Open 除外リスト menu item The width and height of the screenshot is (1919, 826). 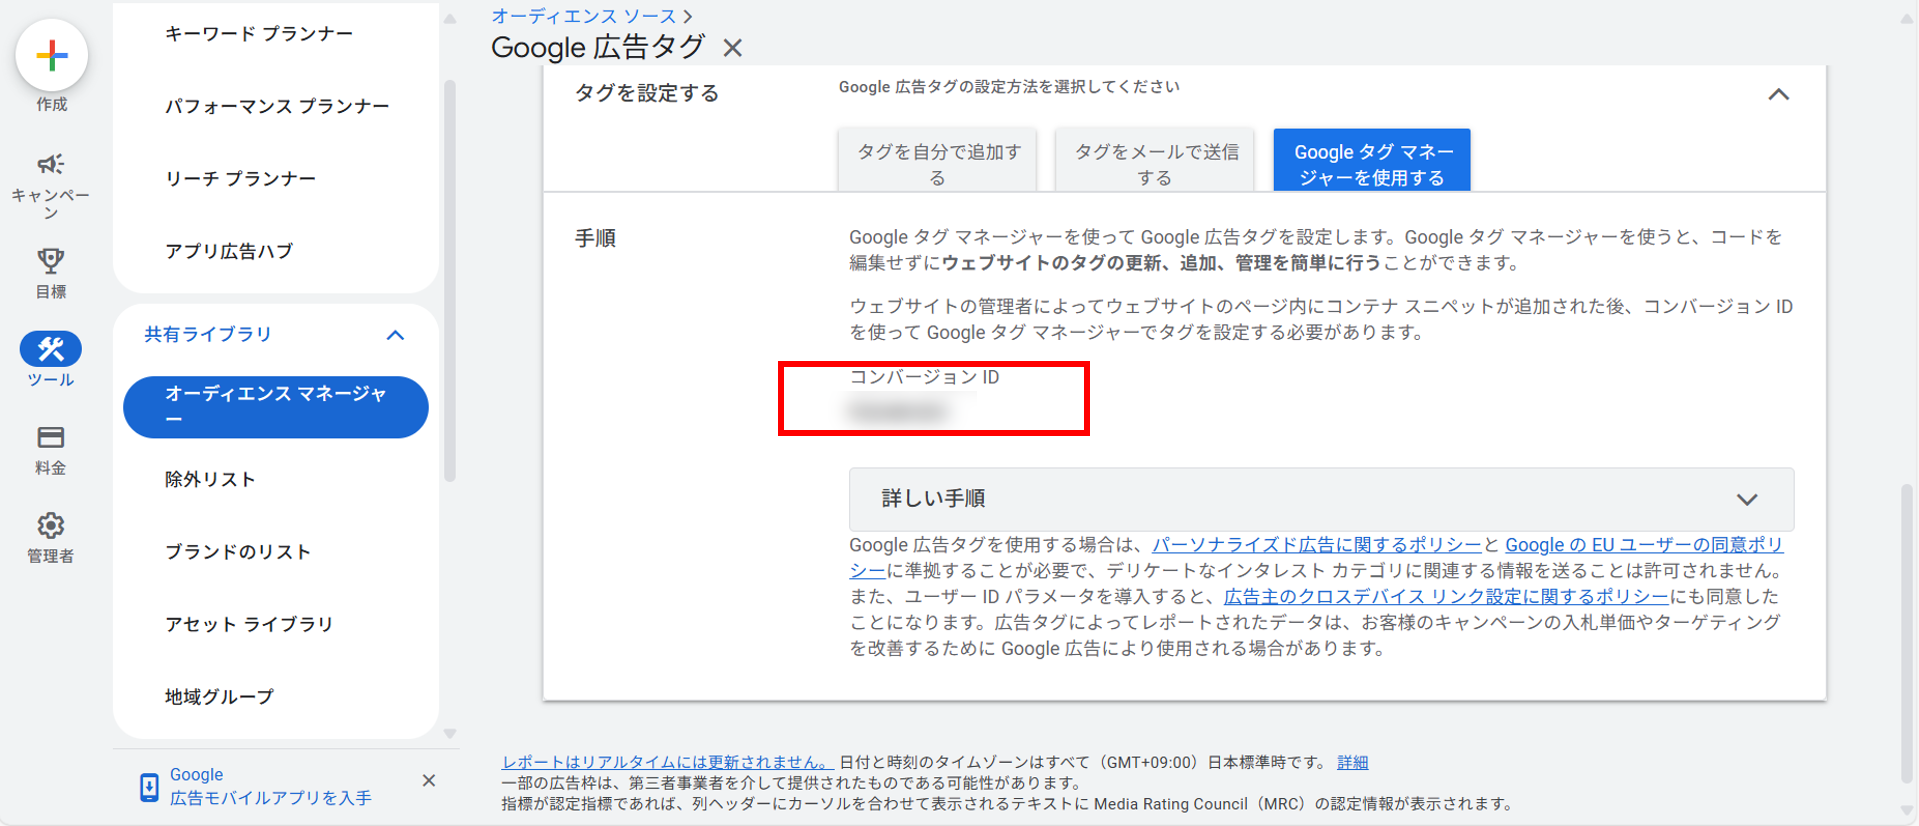[210, 479]
